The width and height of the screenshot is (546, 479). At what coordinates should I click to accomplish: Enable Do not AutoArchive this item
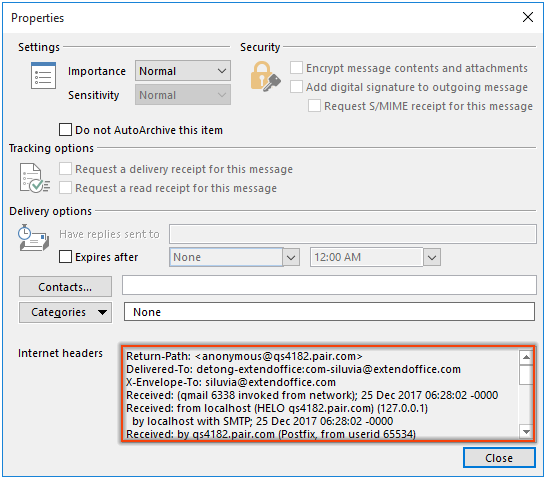pyautogui.click(x=65, y=130)
